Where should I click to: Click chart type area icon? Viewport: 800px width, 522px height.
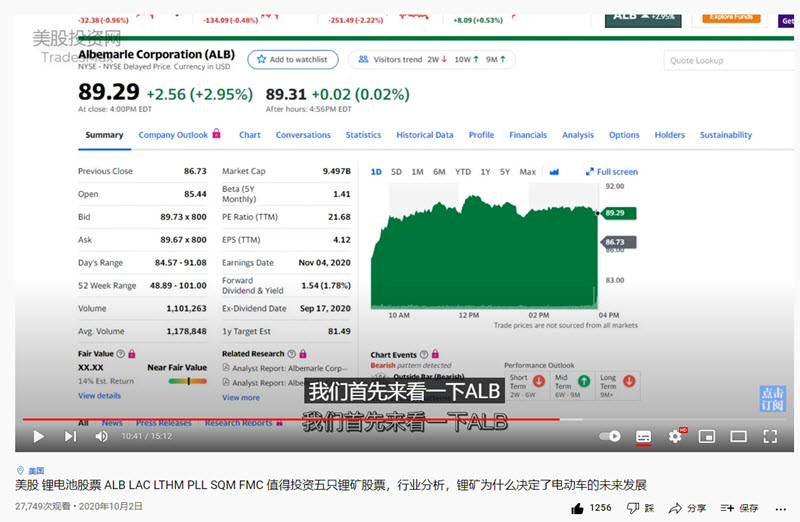pyautogui.click(x=554, y=172)
